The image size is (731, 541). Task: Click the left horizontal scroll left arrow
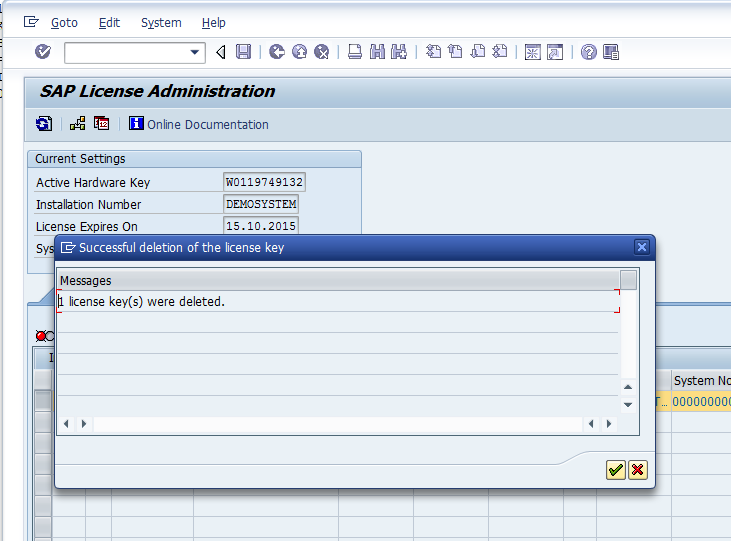click(66, 423)
